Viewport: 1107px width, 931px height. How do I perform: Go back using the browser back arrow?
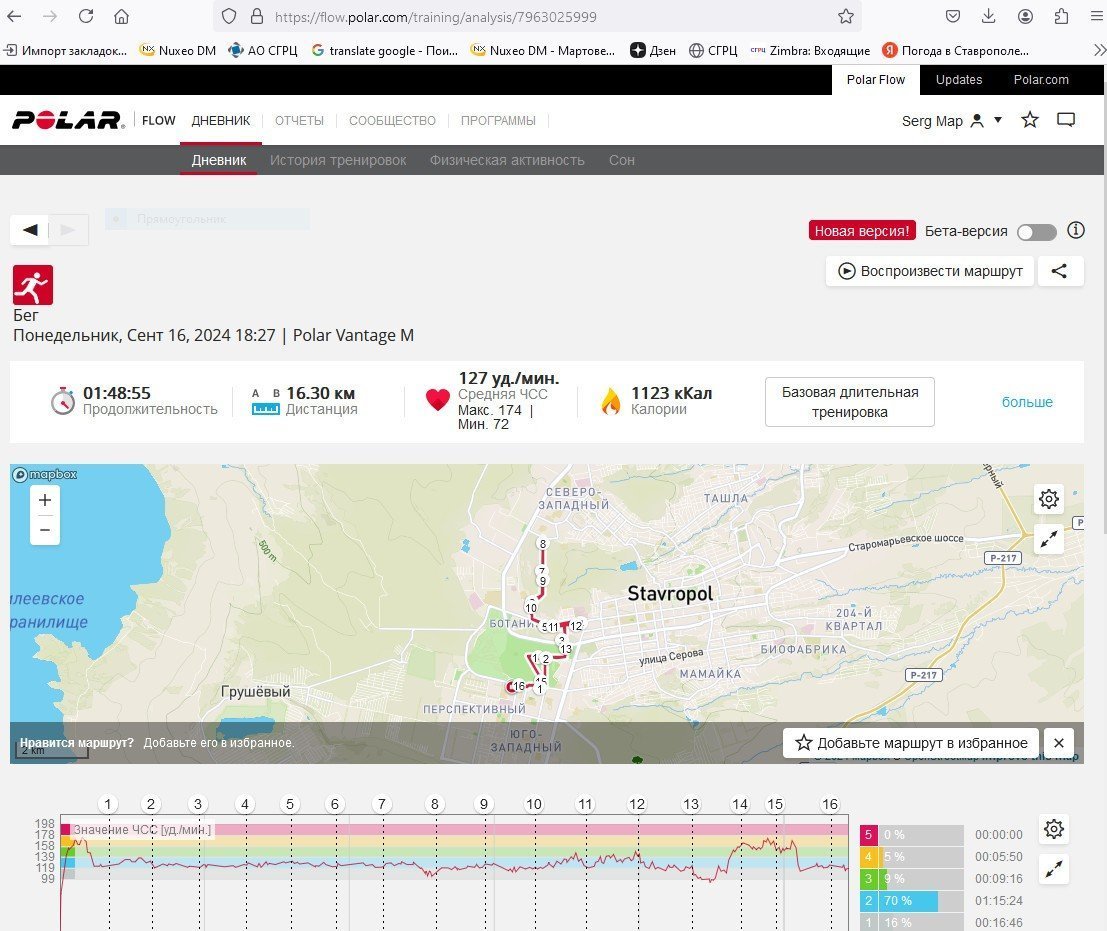[14, 16]
